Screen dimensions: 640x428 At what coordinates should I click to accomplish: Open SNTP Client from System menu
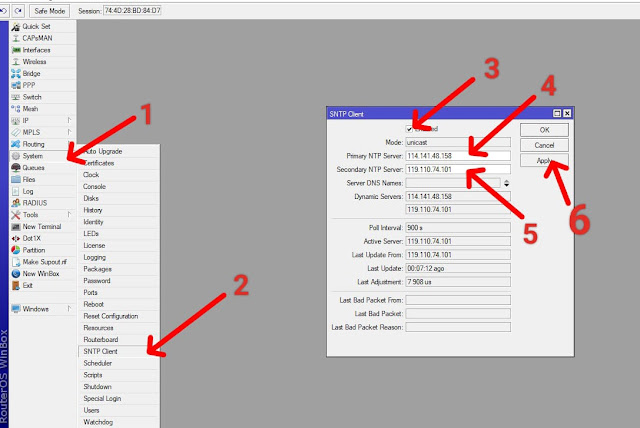point(118,351)
